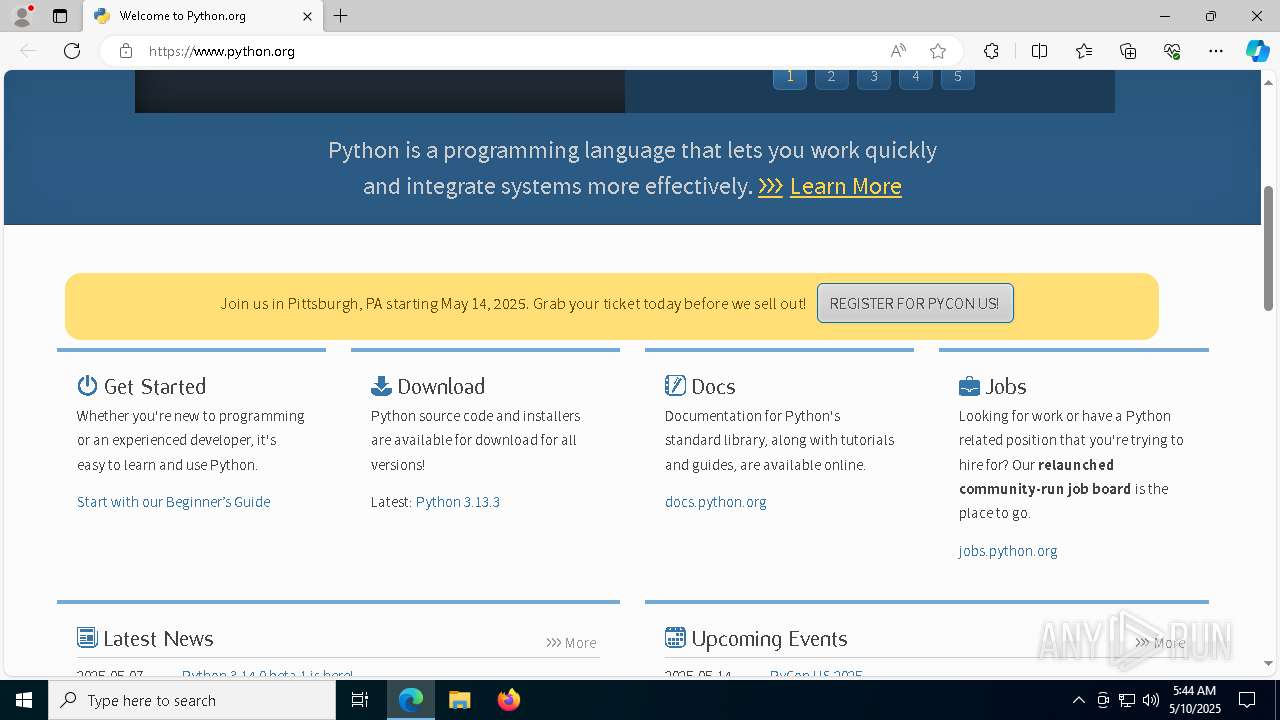
Task: Click the Upcoming Events calendar icon
Action: tap(675, 638)
